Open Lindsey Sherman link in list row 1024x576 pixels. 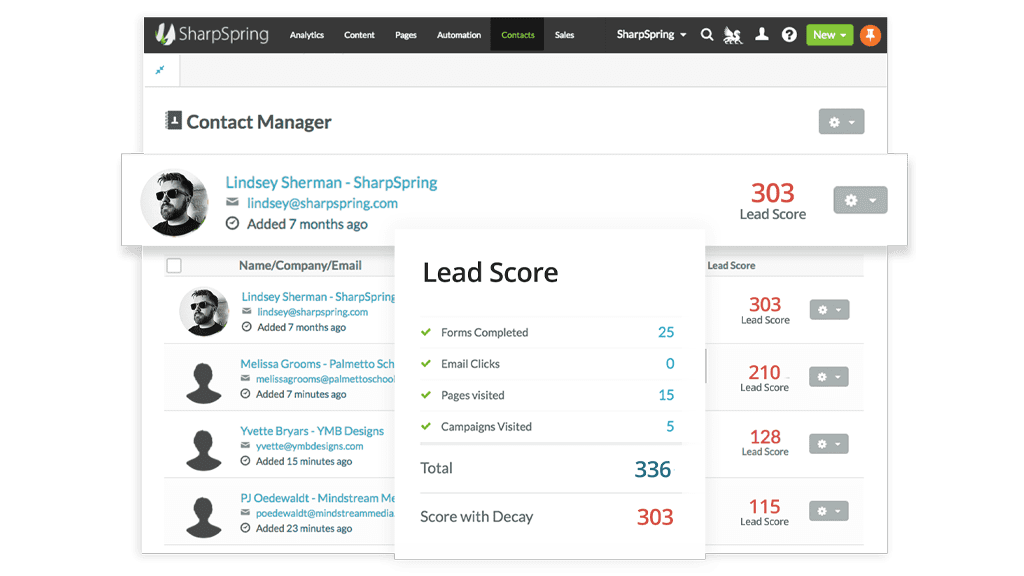(x=318, y=296)
